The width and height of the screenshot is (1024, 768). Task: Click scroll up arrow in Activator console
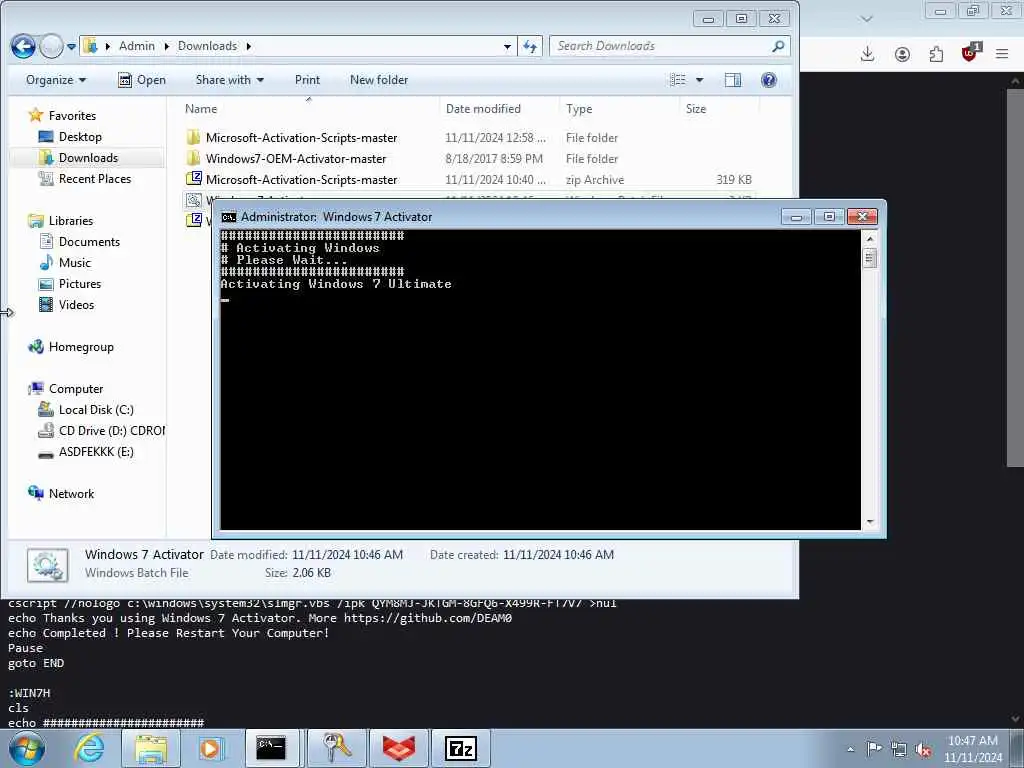pos(869,239)
